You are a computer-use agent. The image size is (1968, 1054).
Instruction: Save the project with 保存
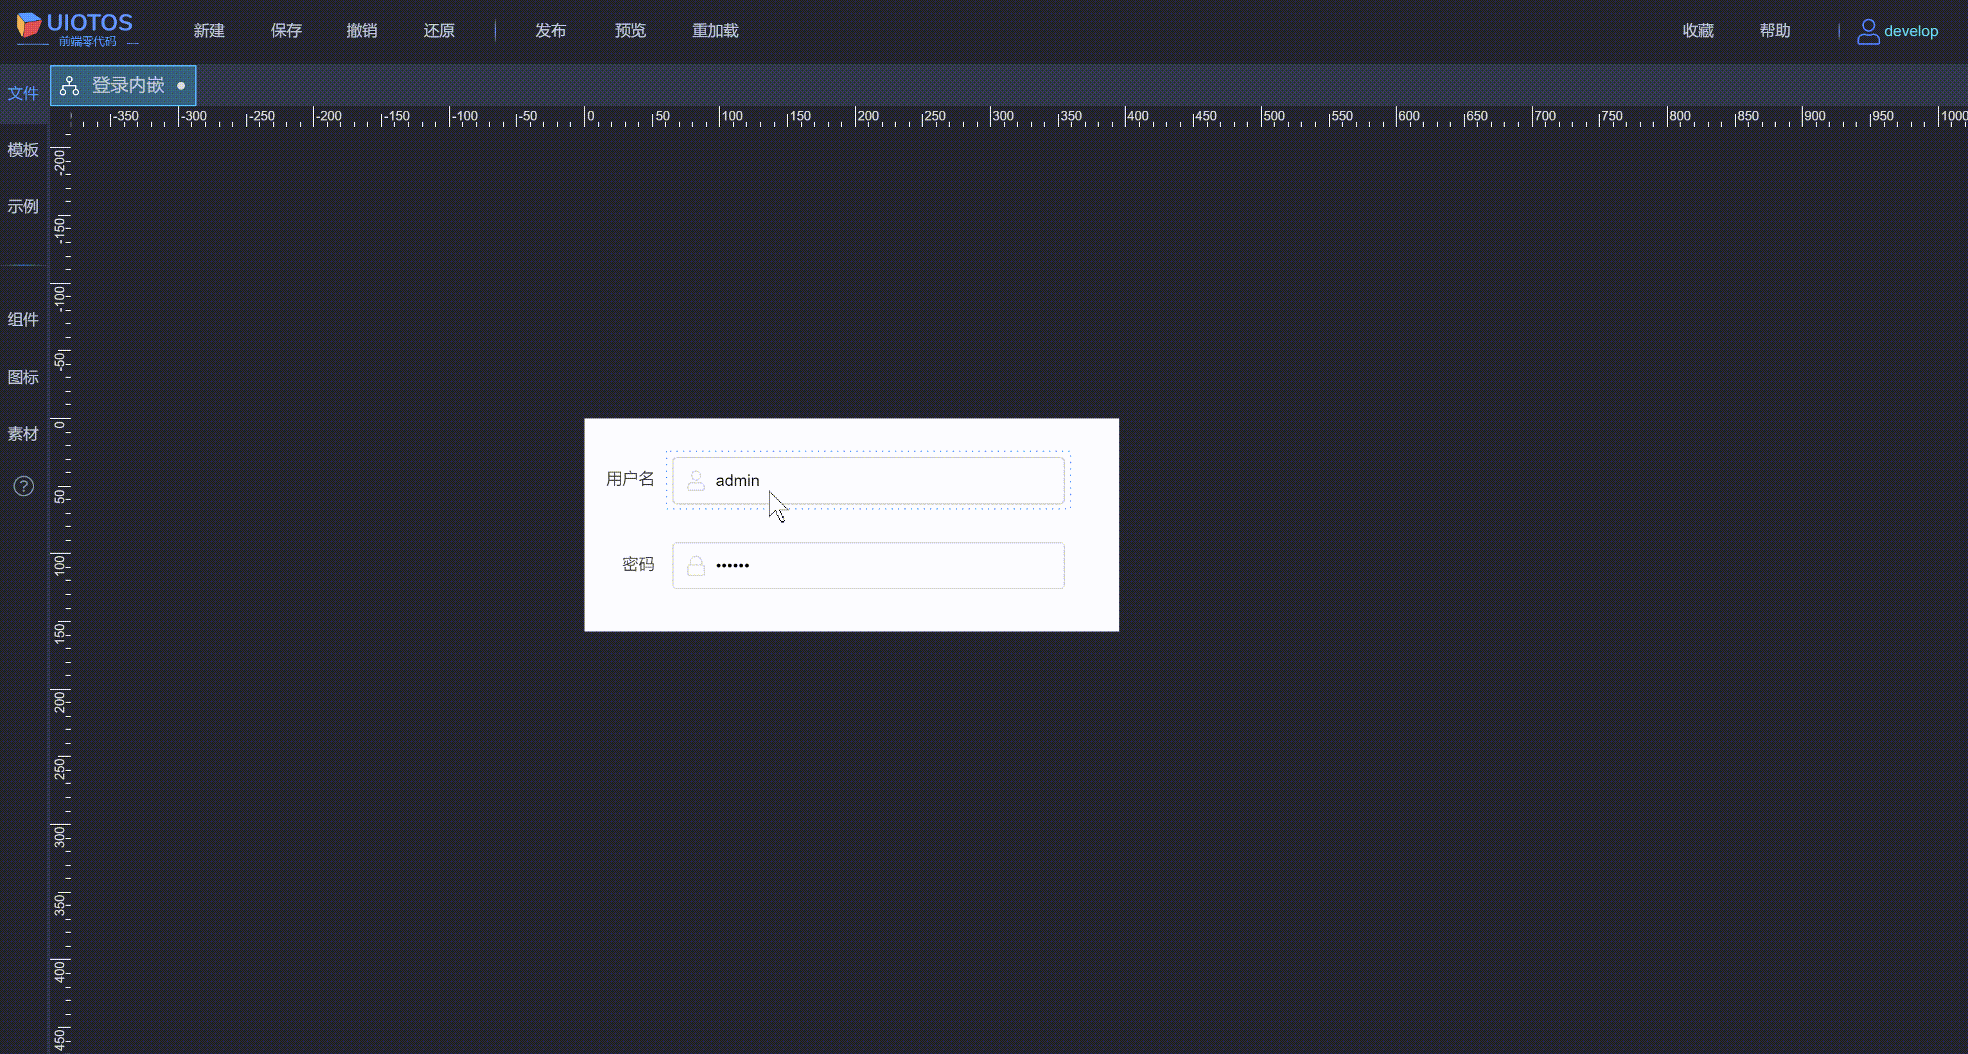click(x=286, y=30)
